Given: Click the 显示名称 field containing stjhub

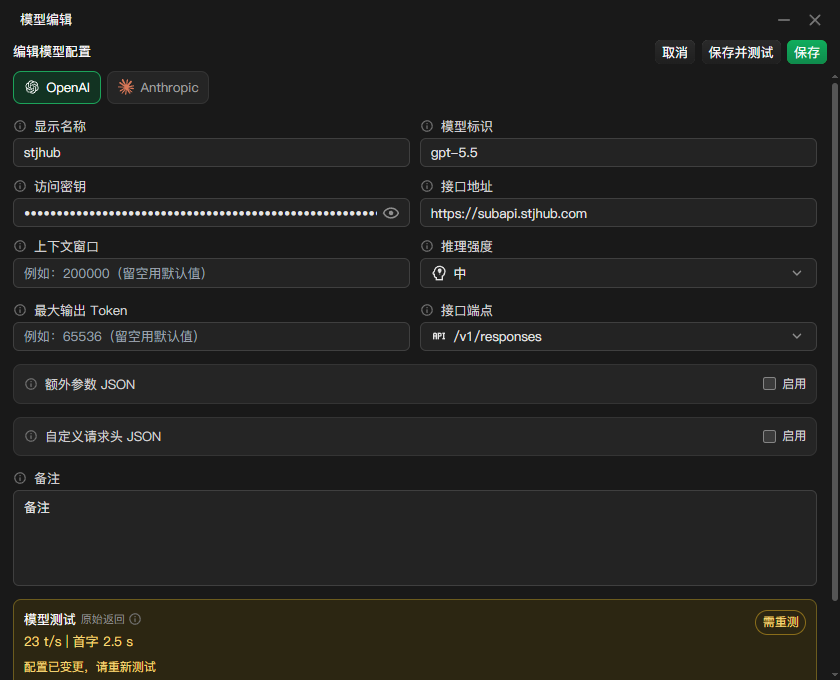Looking at the screenshot, I should click(x=212, y=153).
